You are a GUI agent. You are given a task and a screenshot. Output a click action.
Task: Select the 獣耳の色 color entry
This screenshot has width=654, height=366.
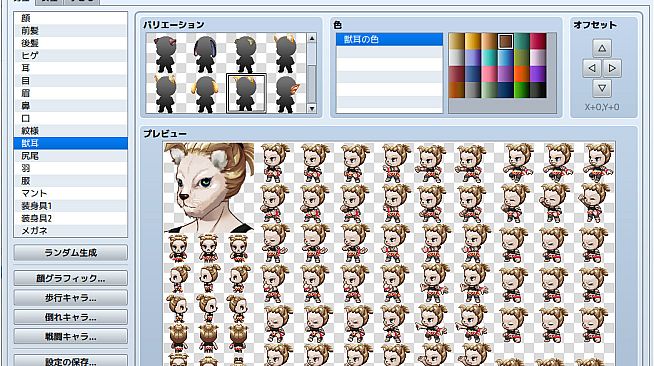[x=389, y=40]
